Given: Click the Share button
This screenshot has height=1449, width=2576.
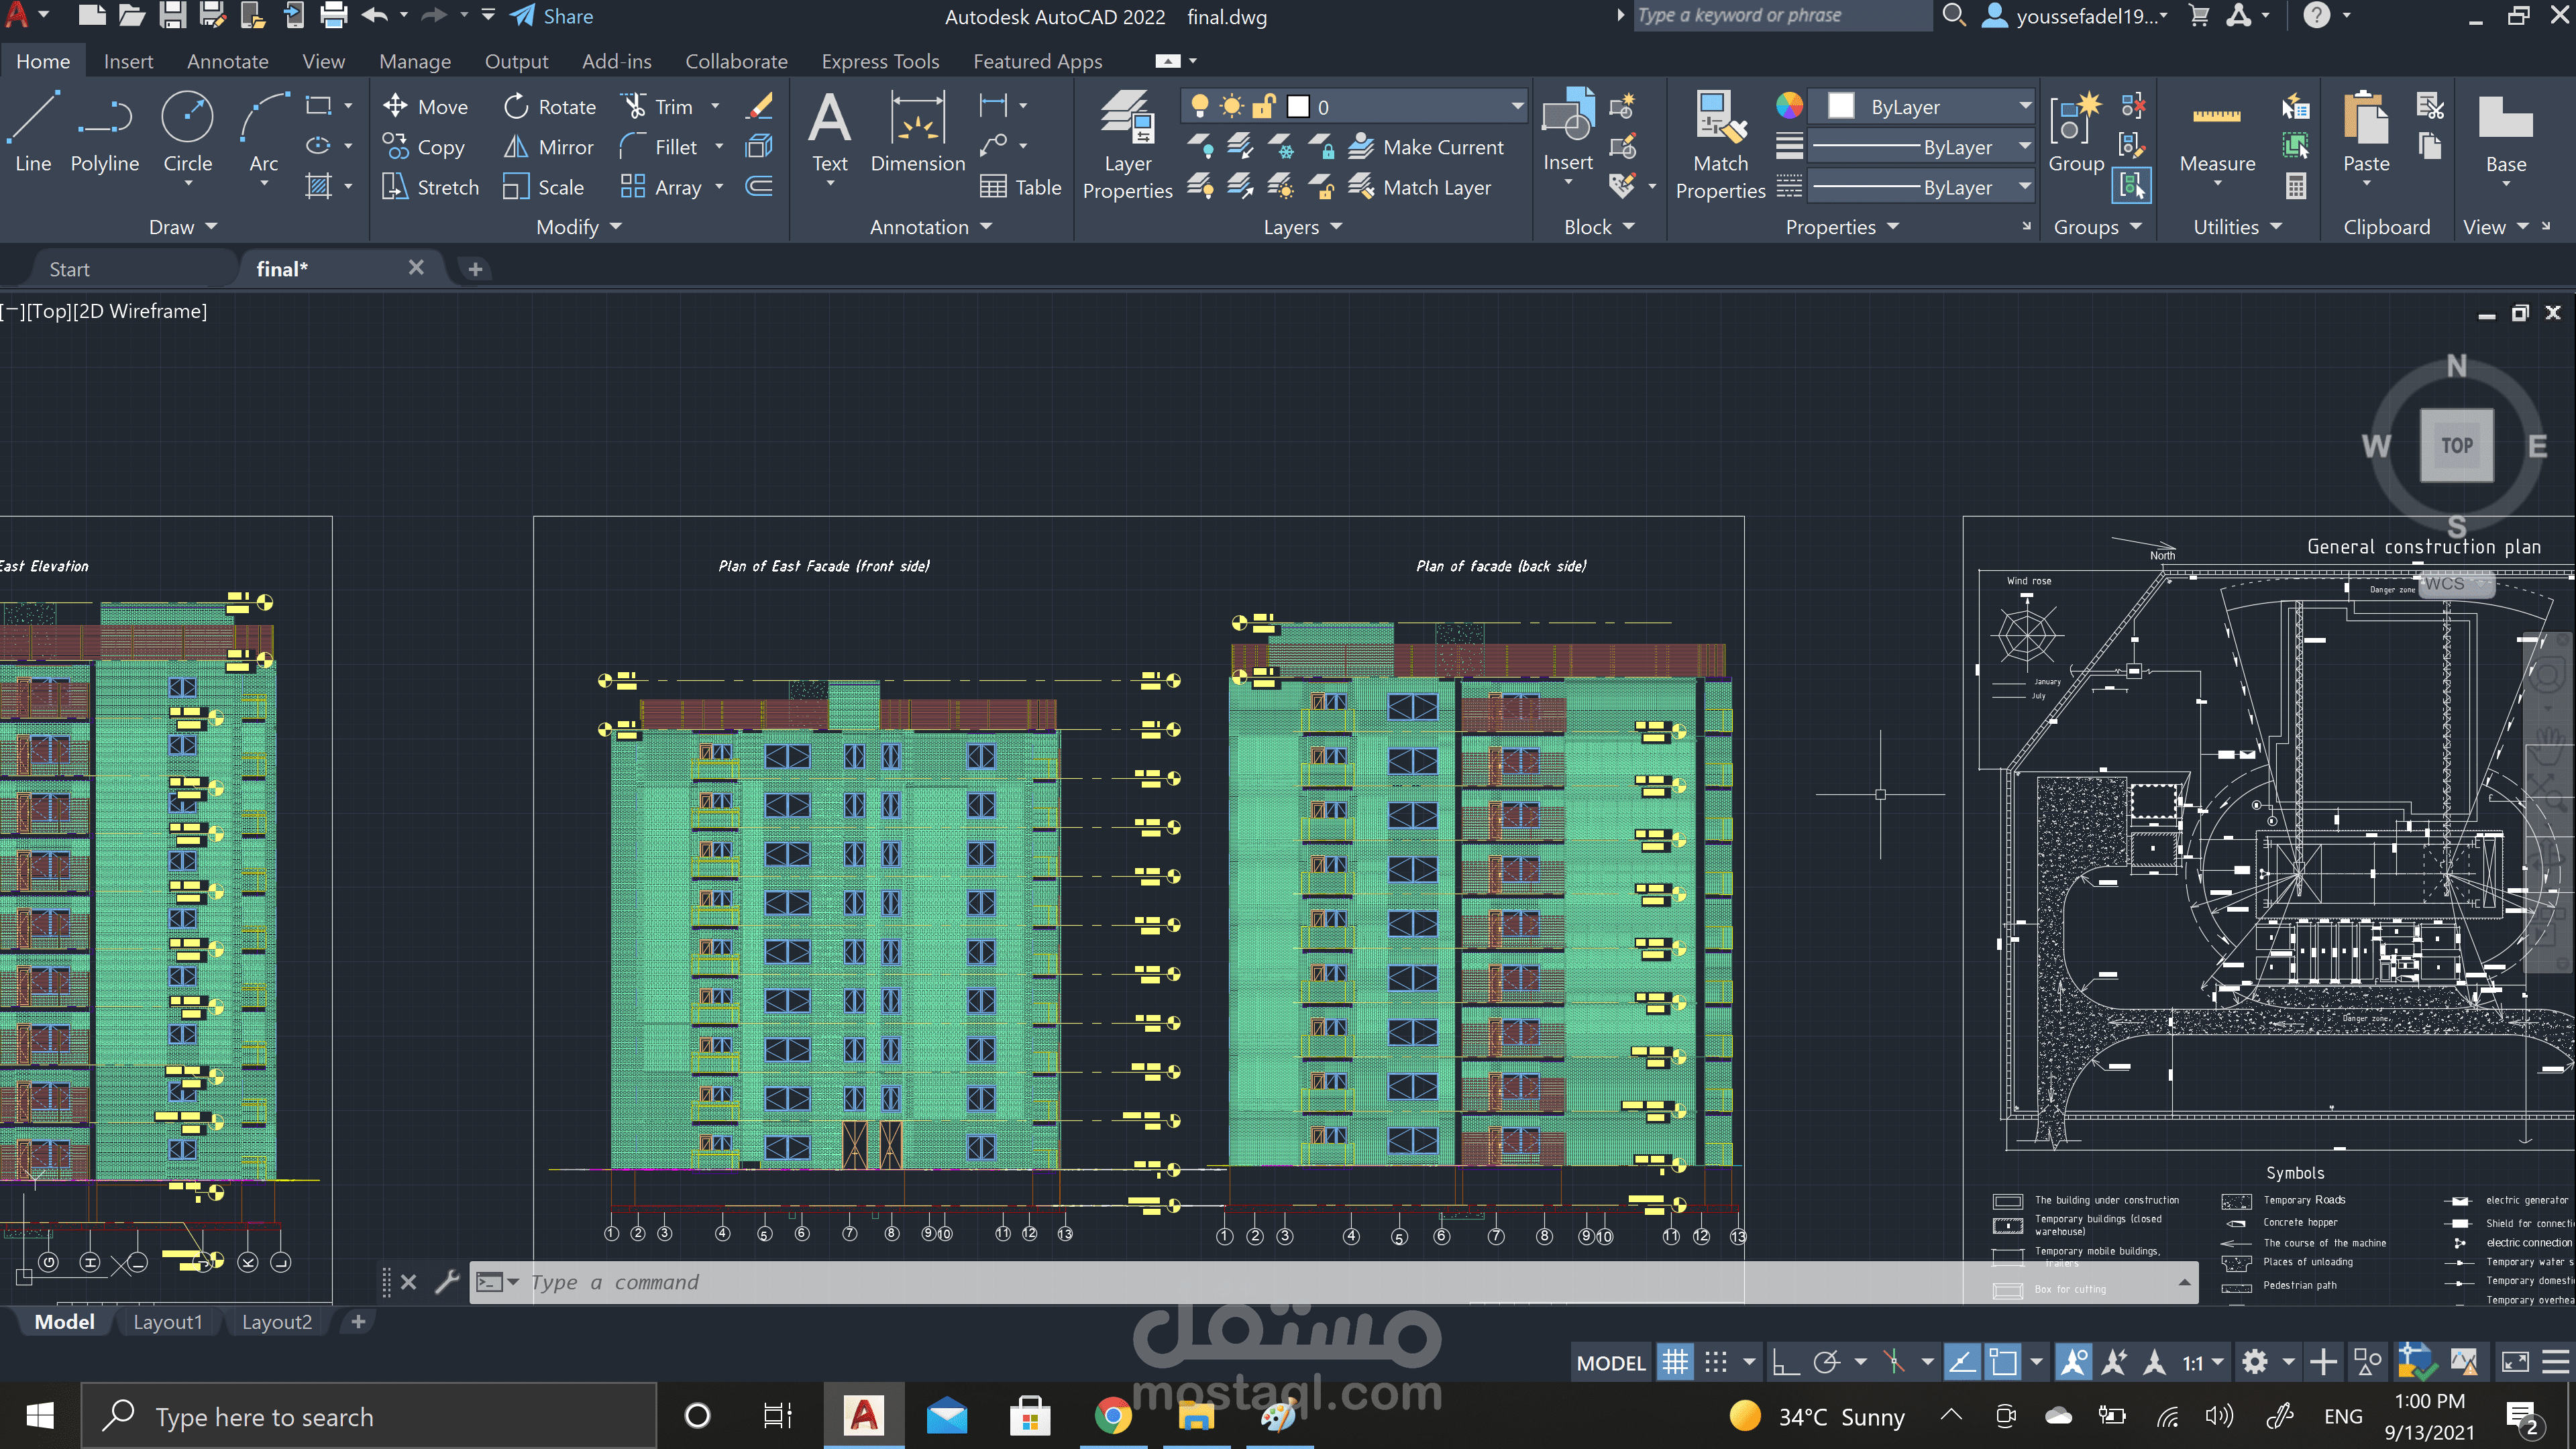Looking at the screenshot, I should 552,16.
